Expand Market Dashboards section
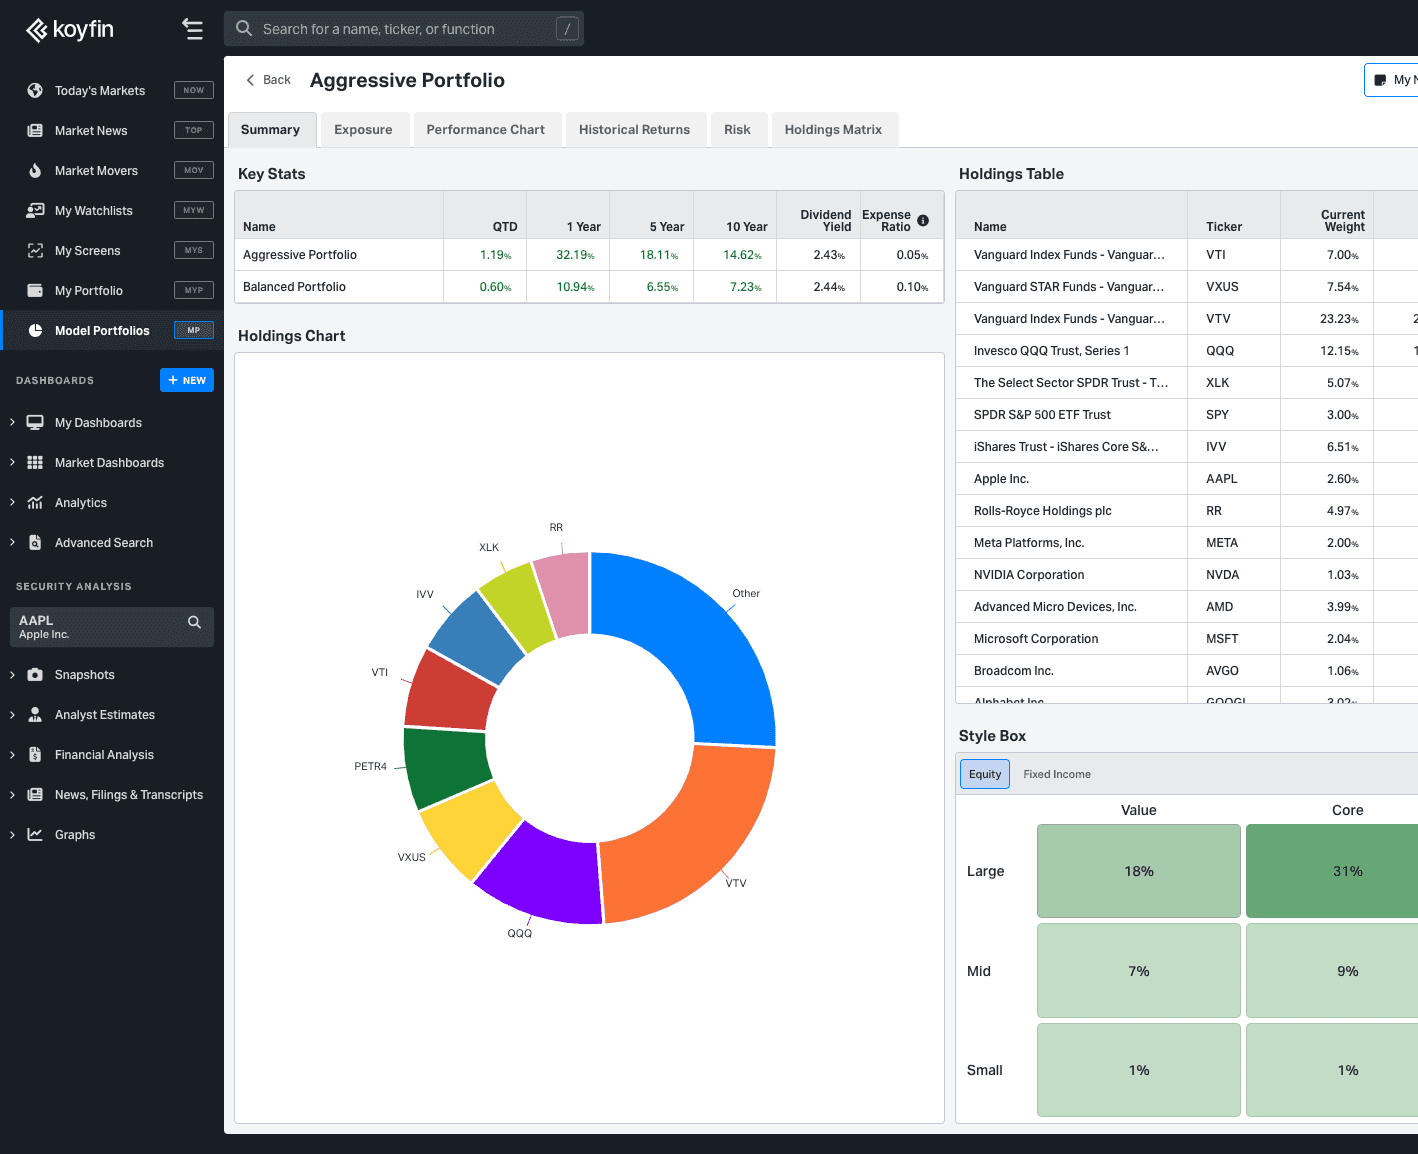 pyautogui.click(x=12, y=463)
